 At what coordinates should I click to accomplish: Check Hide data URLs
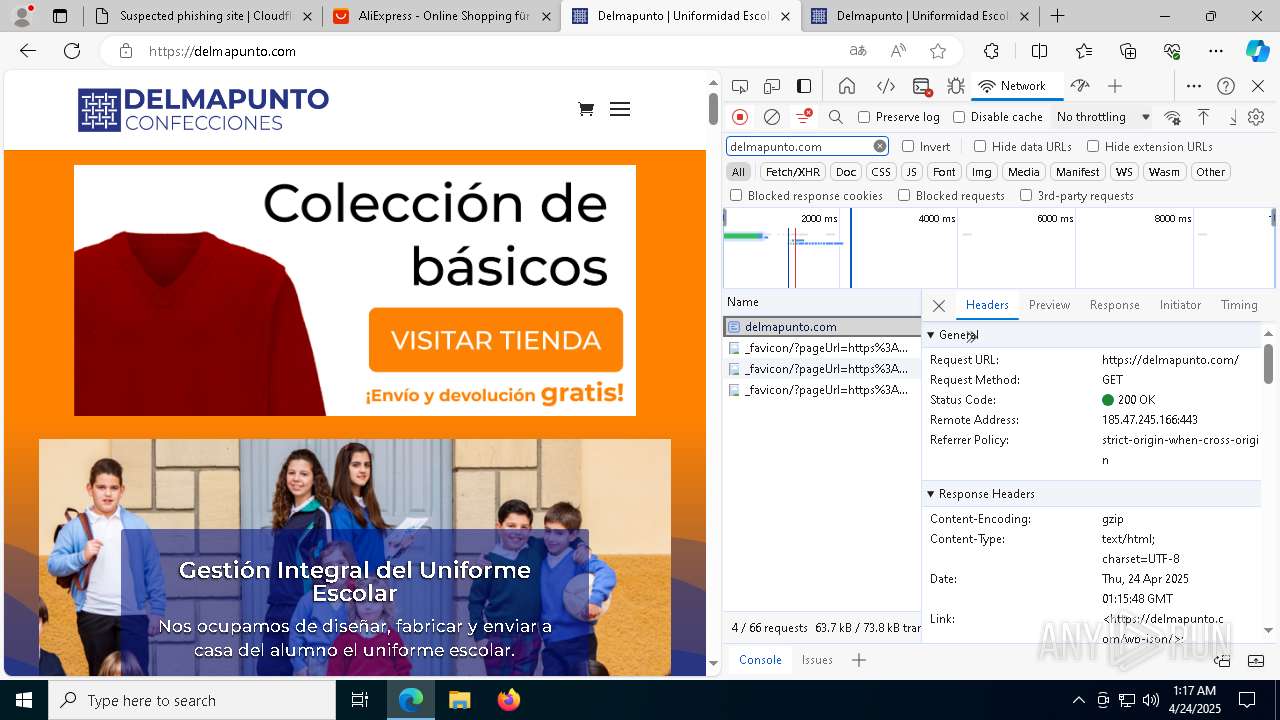click(x=980, y=146)
